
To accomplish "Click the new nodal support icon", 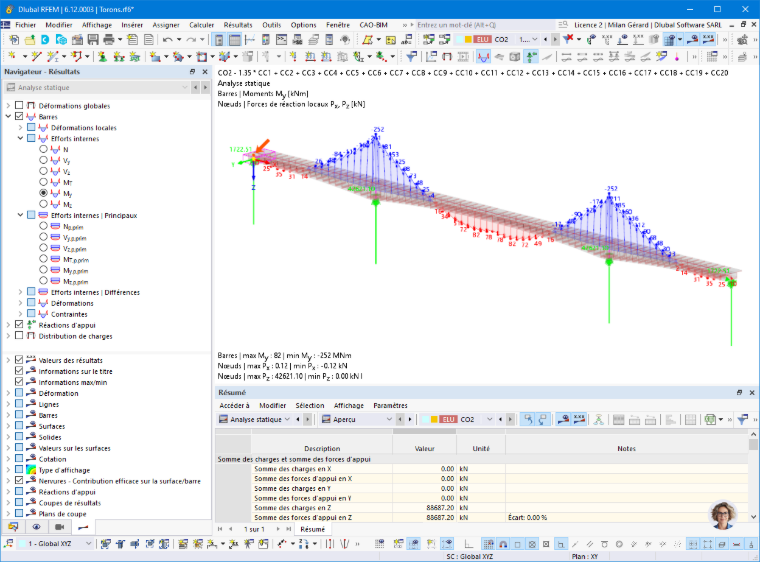I will (x=102, y=57).
